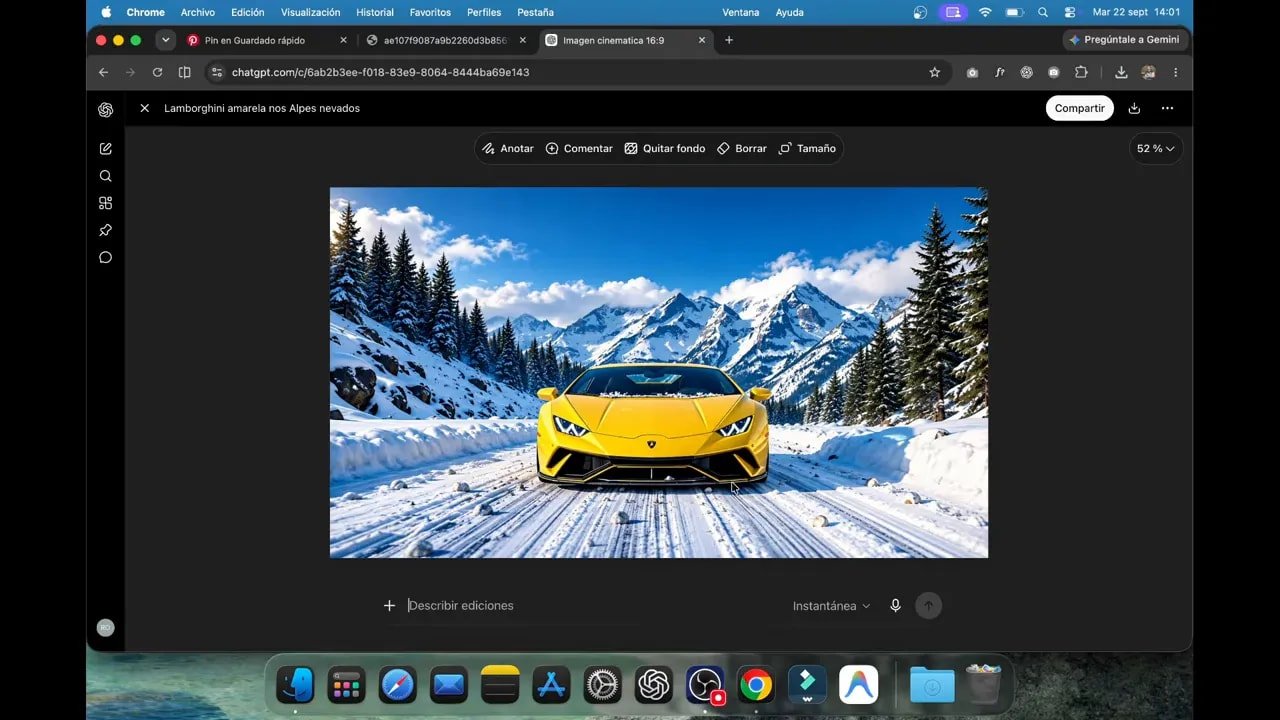Select the Anotar tool
This screenshot has width=1280, height=720.
[x=508, y=148]
